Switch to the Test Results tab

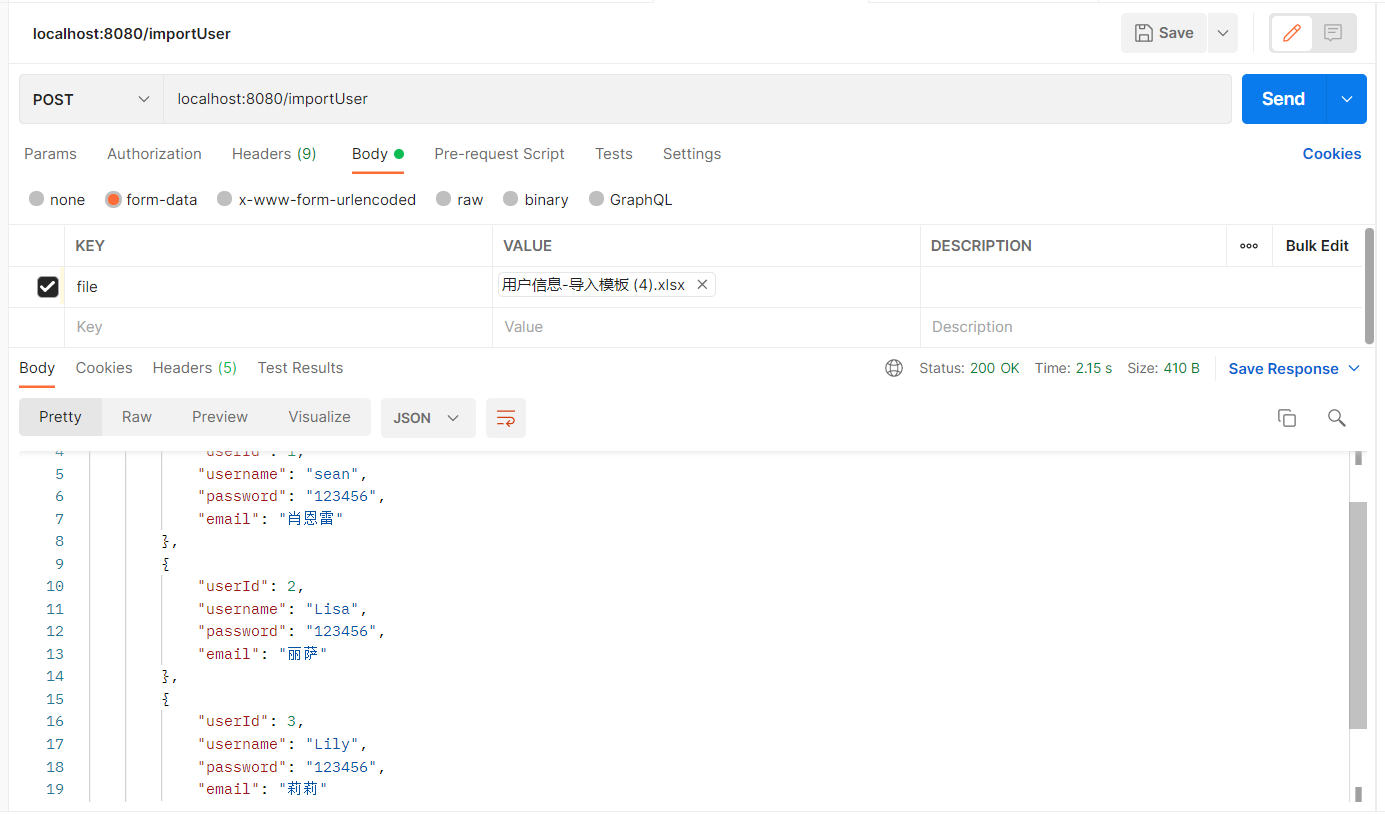(300, 368)
